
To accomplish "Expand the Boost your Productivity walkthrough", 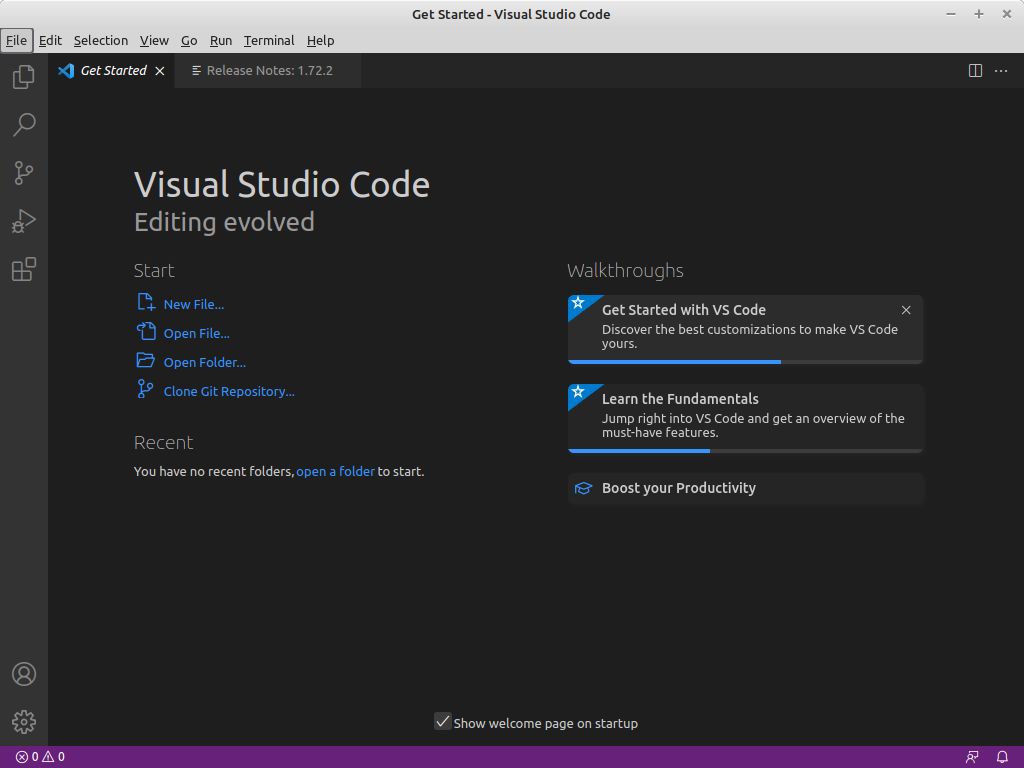I will tap(745, 488).
